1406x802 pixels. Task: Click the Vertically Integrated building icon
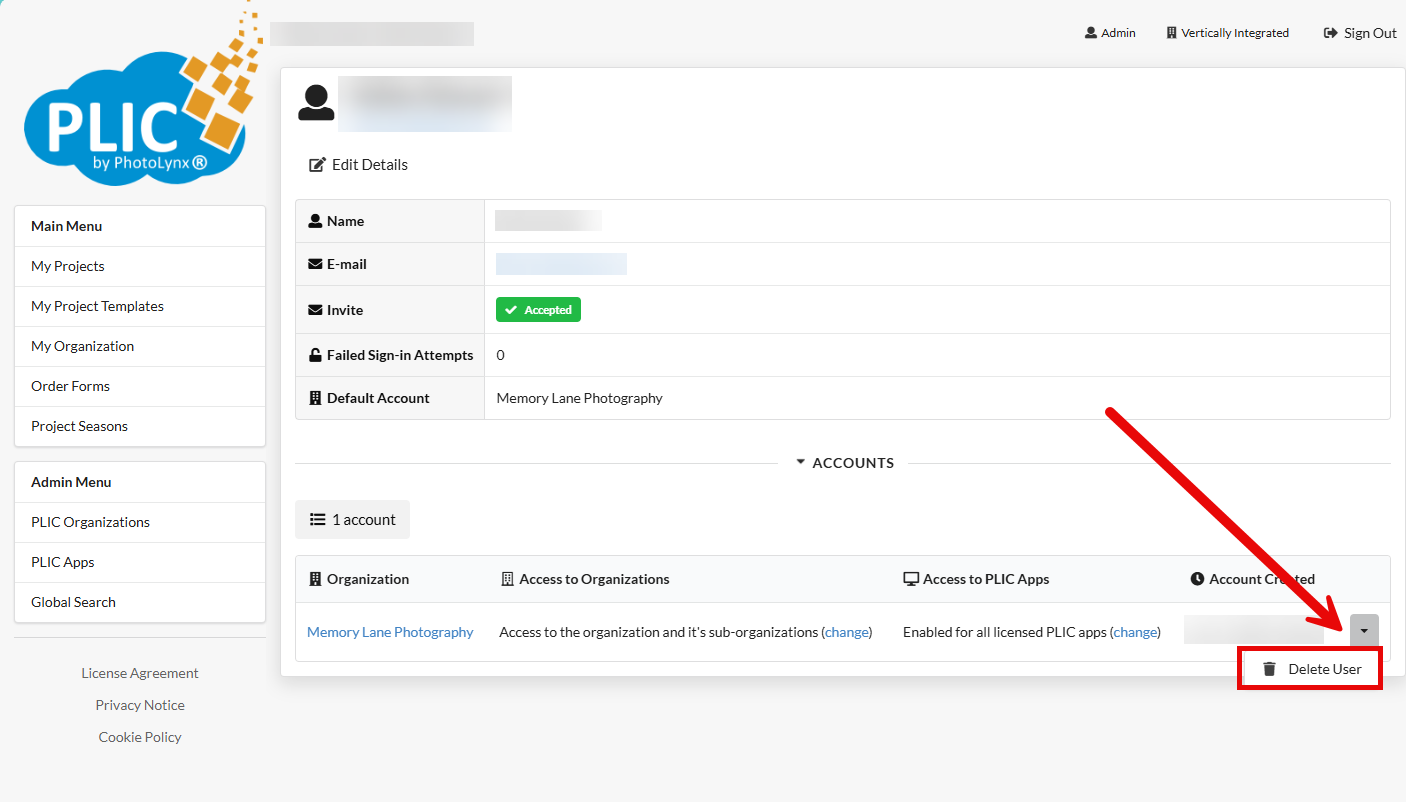[x=1172, y=33]
